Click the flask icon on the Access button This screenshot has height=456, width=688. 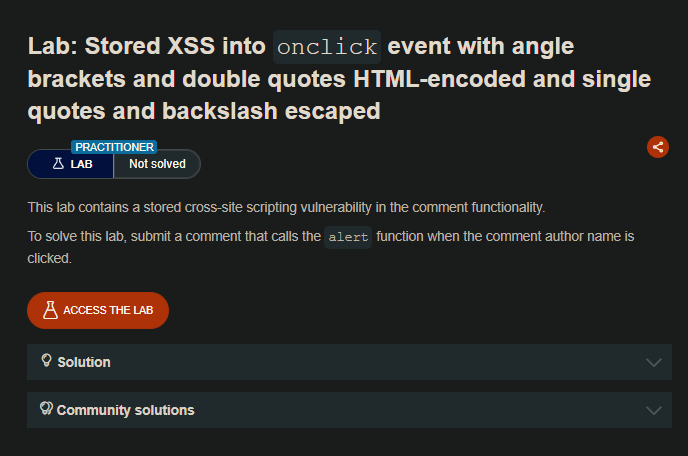click(x=50, y=310)
